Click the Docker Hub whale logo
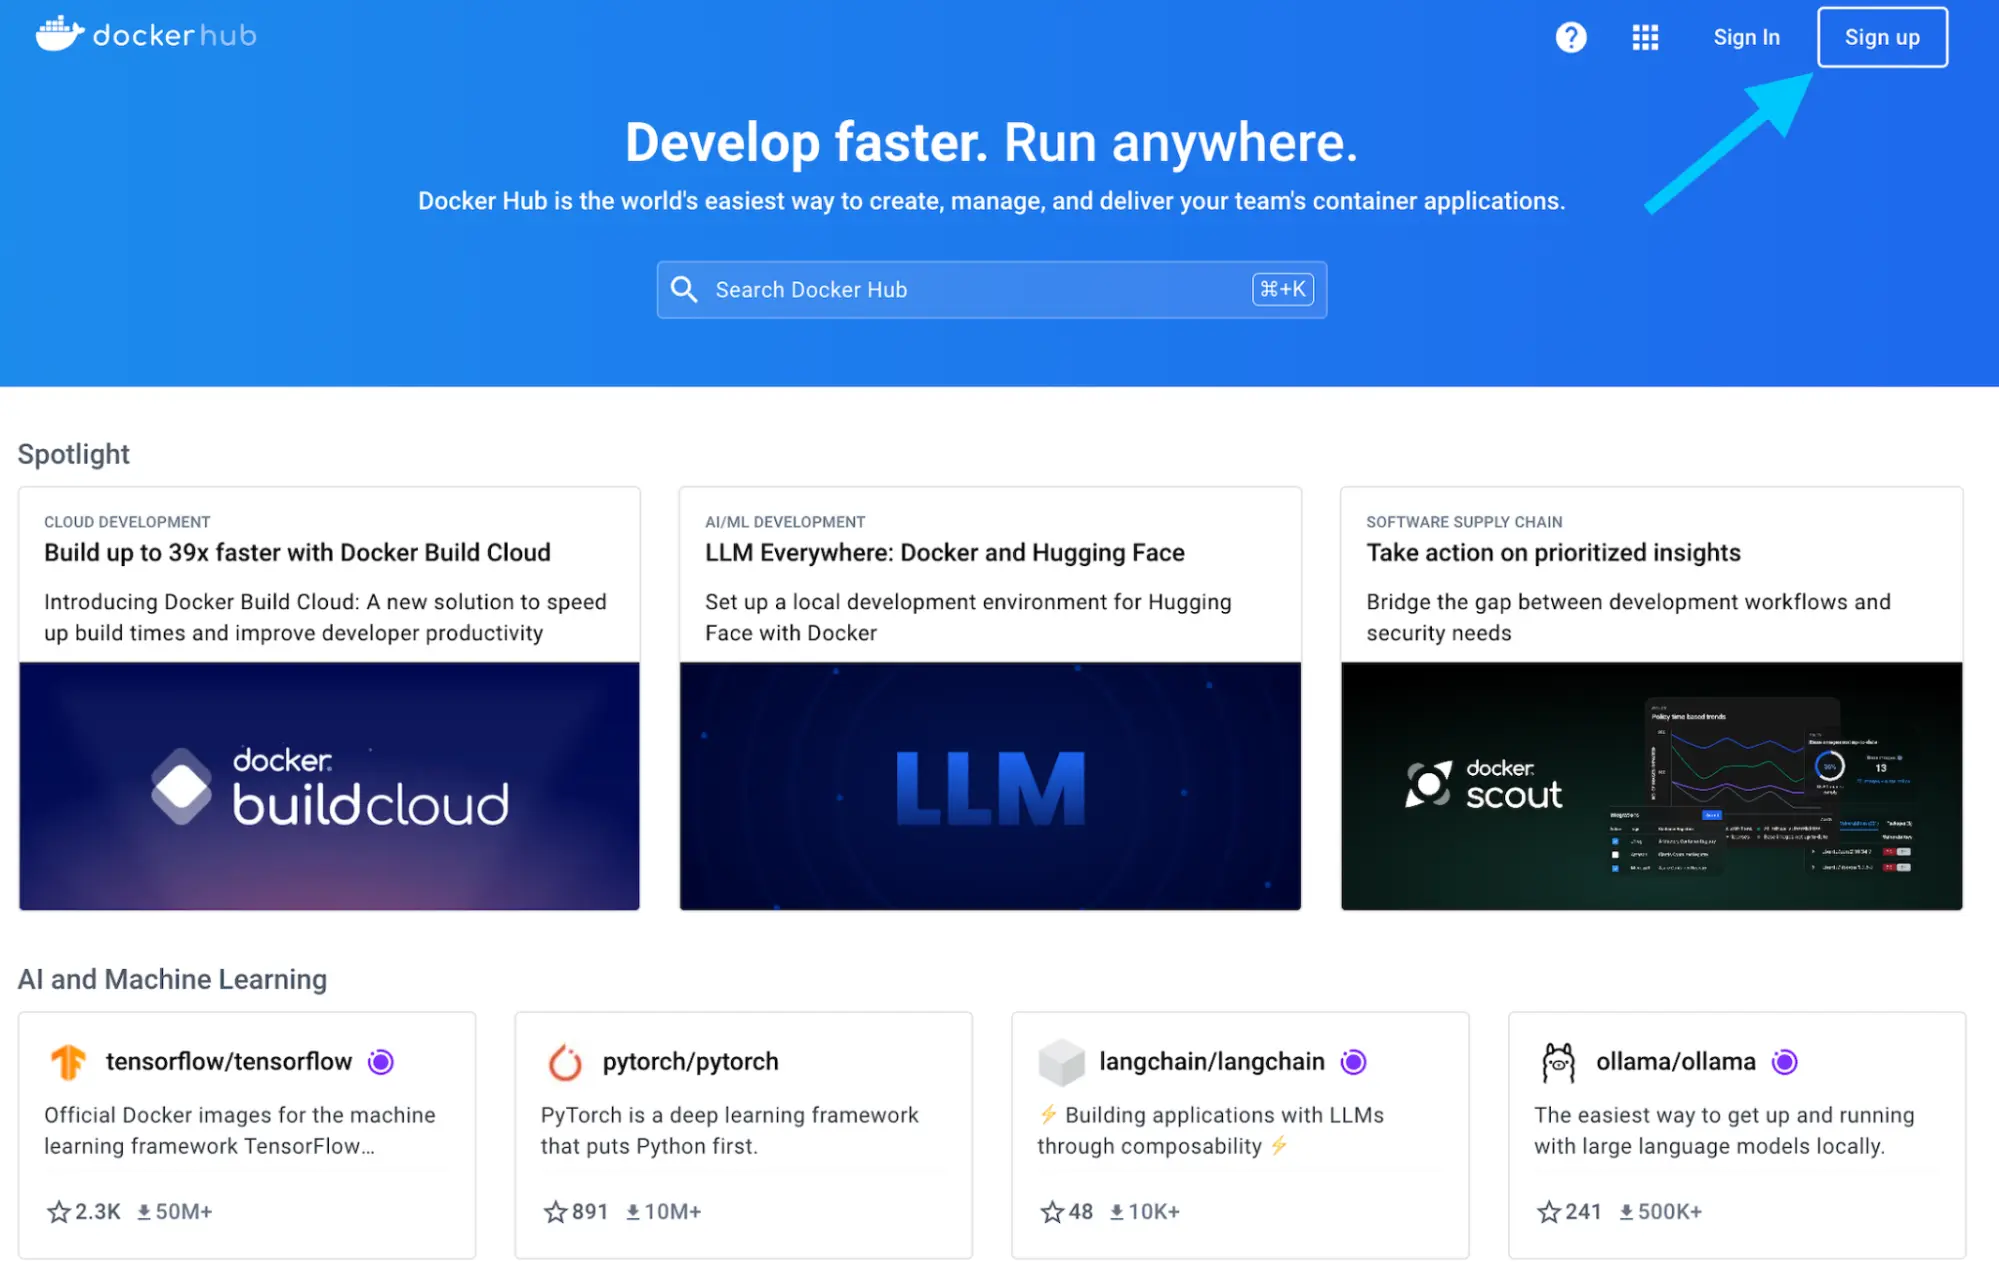 pos(58,34)
